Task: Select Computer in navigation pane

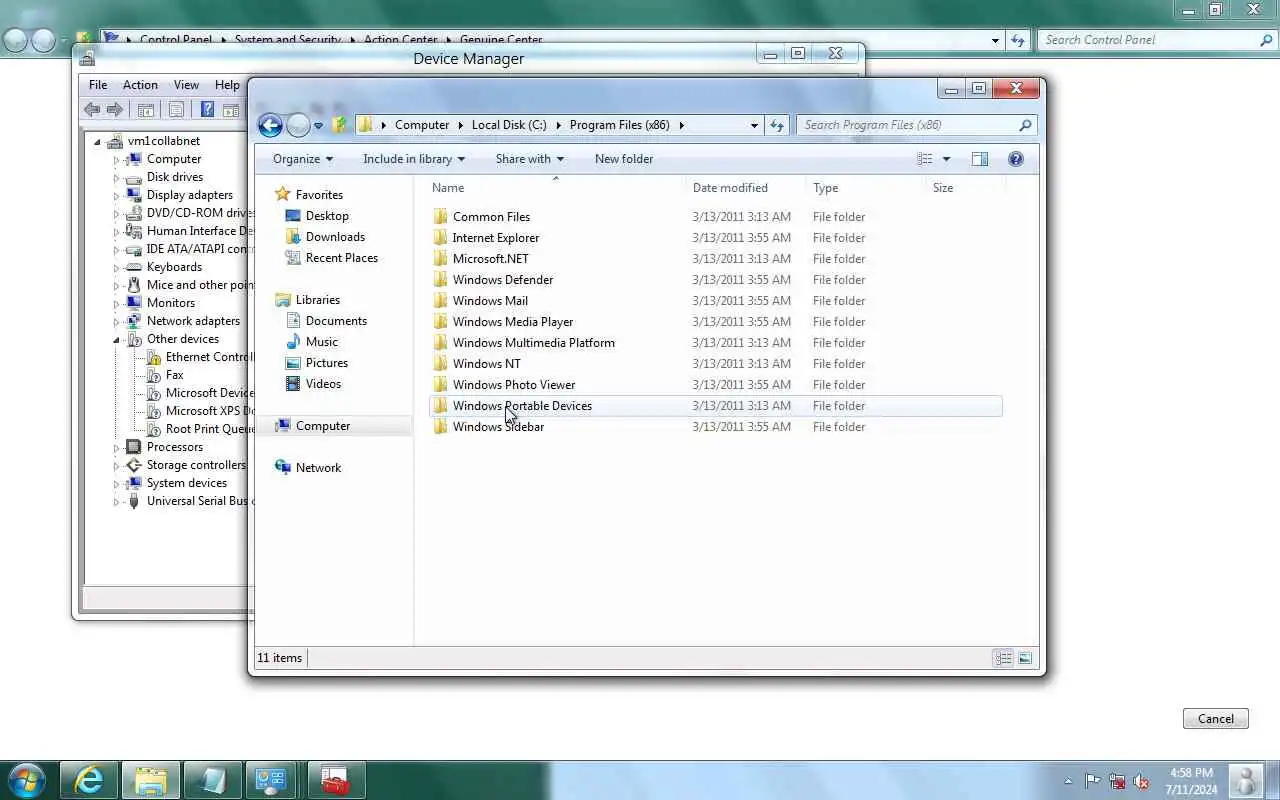Action: click(323, 426)
